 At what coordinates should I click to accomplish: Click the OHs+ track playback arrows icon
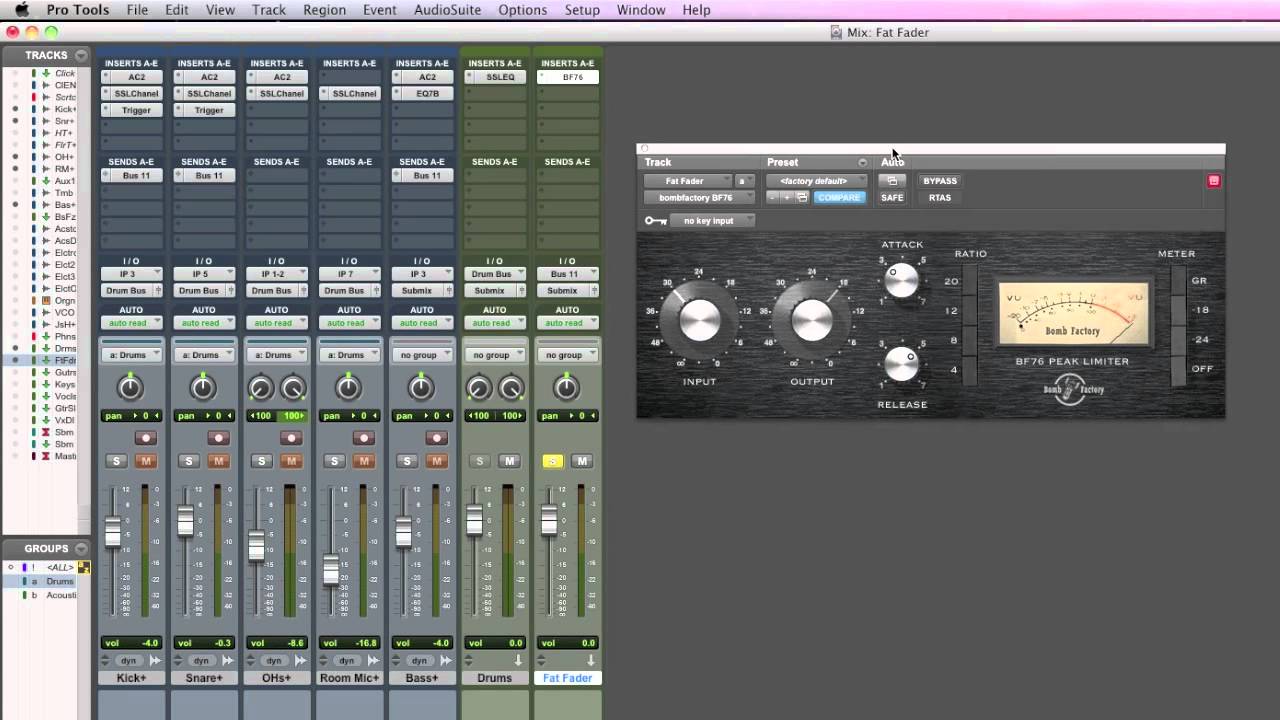point(301,660)
